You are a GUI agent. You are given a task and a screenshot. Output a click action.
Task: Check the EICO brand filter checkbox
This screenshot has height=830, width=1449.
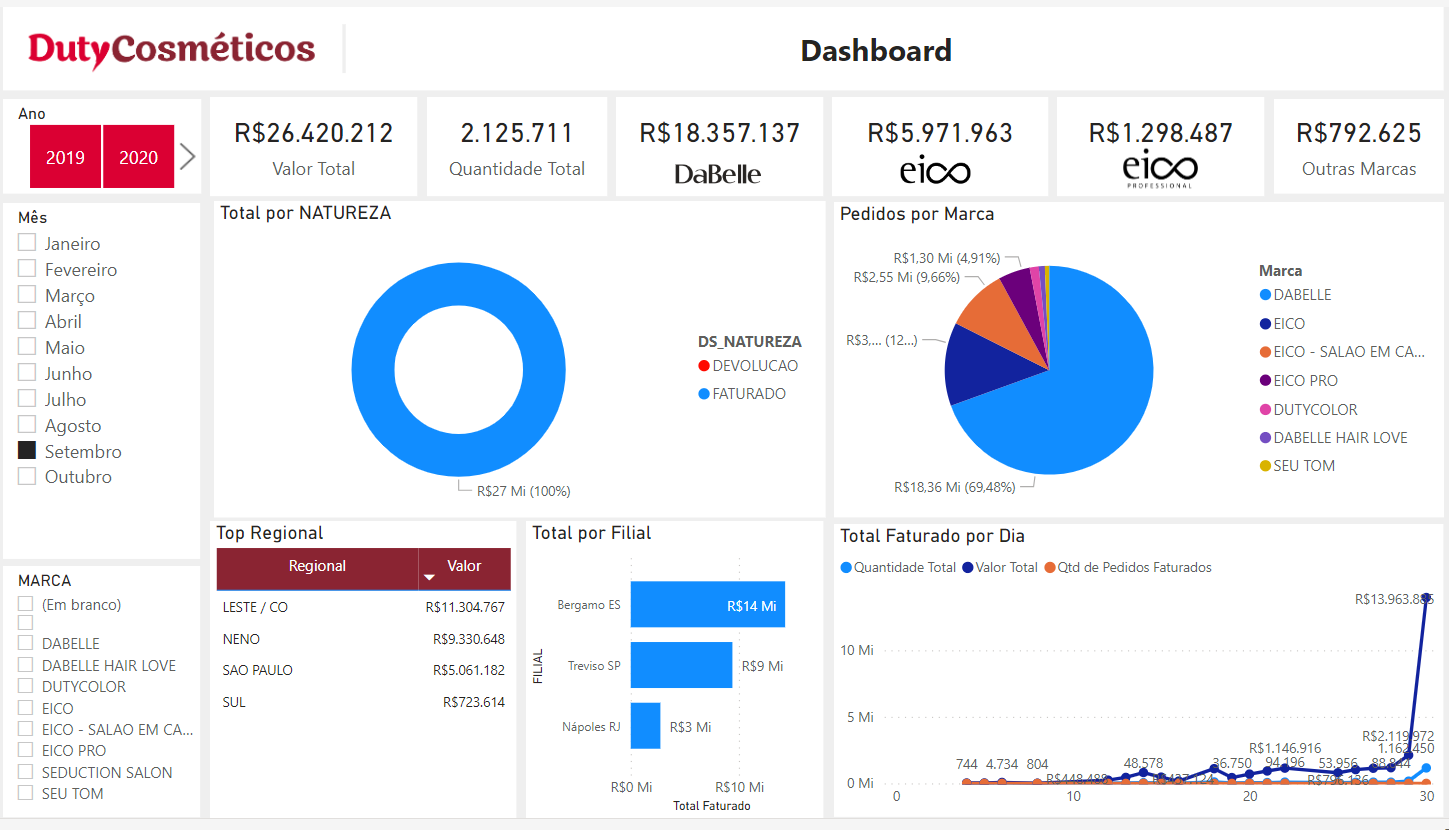(x=25, y=708)
